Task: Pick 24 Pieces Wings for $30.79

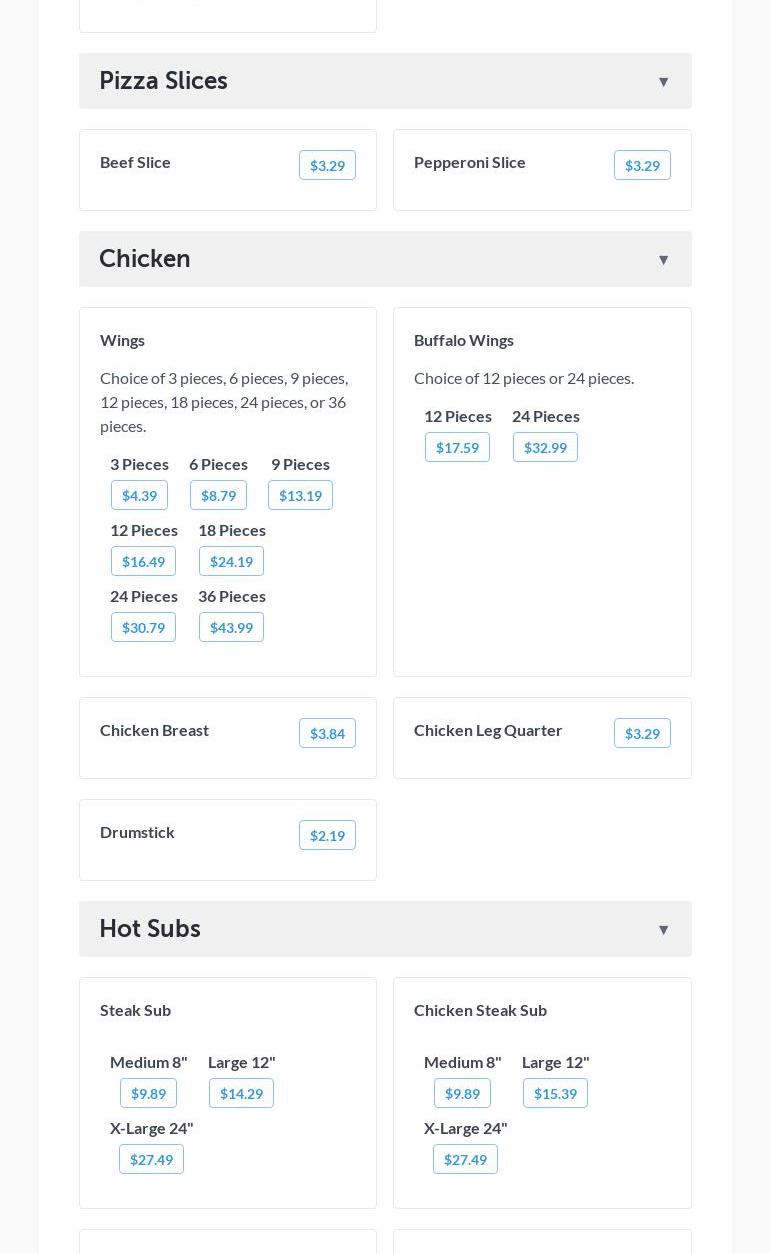Action: click(x=143, y=628)
